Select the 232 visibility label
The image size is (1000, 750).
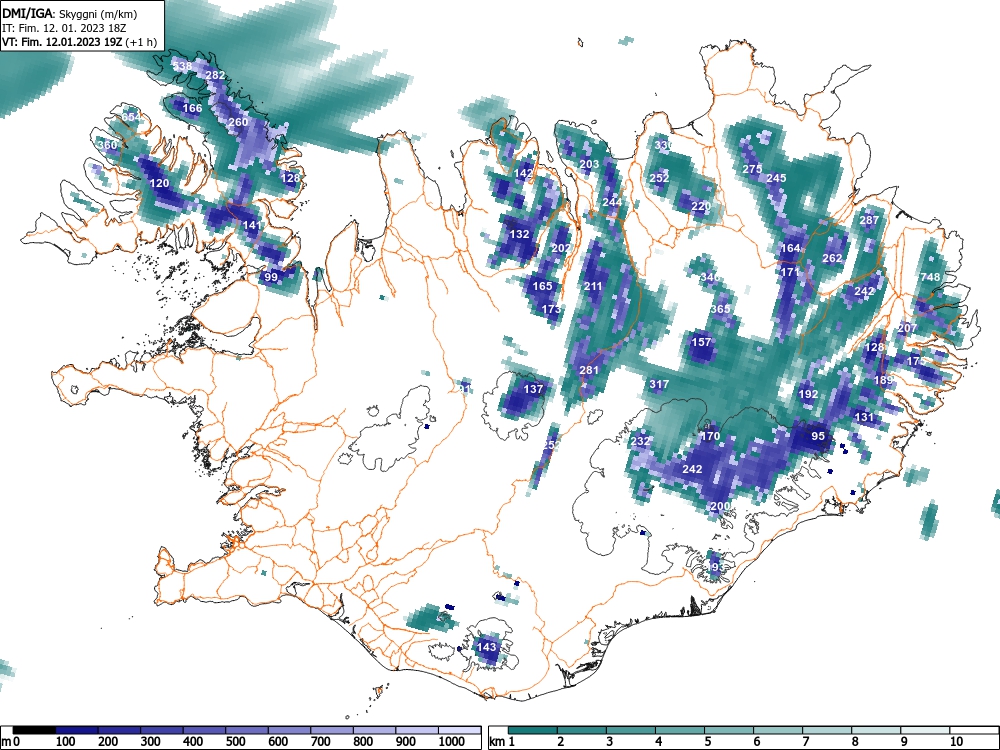coord(640,441)
